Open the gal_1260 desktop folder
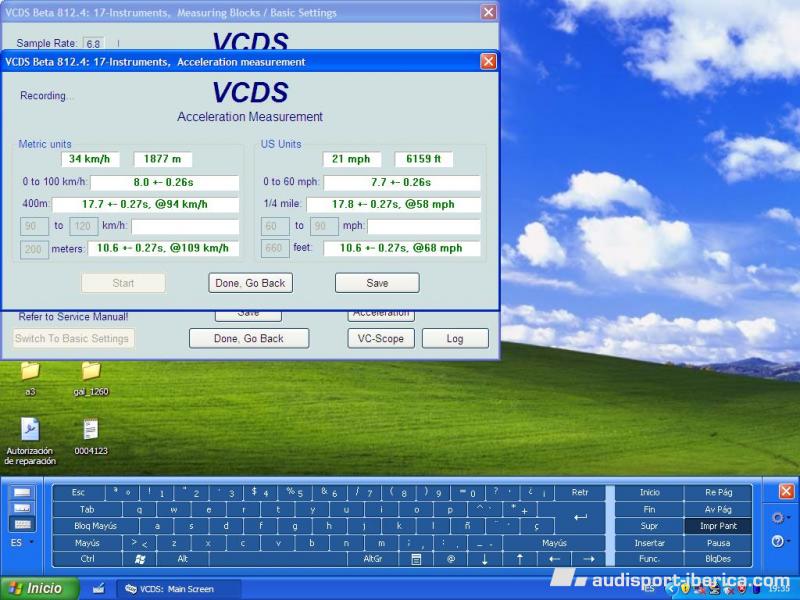 pos(90,372)
